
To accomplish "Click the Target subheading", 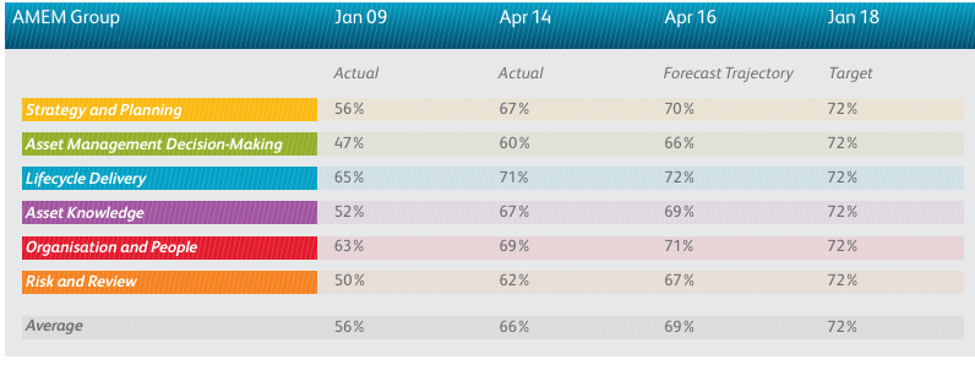I will click(x=851, y=73).
